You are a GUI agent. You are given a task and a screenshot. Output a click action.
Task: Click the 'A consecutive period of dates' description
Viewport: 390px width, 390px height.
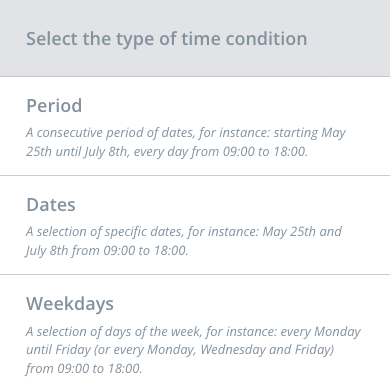tap(186, 142)
